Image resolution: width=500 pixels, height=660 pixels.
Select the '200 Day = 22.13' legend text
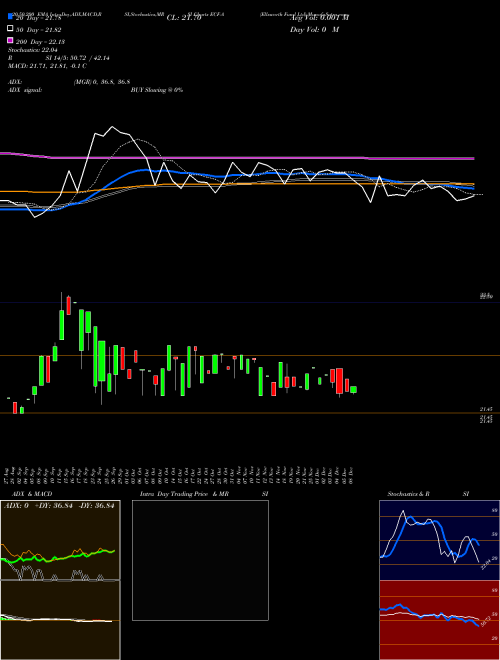tap(40, 42)
